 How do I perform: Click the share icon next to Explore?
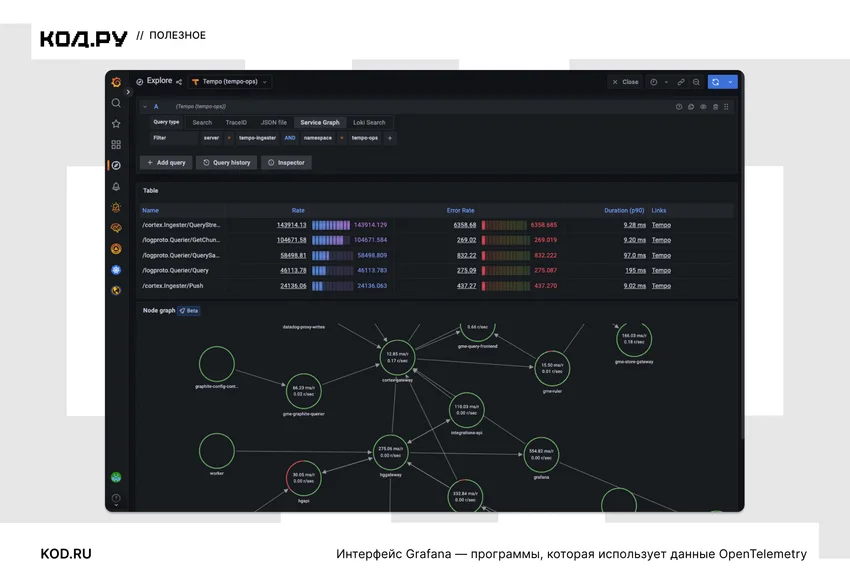[179, 82]
